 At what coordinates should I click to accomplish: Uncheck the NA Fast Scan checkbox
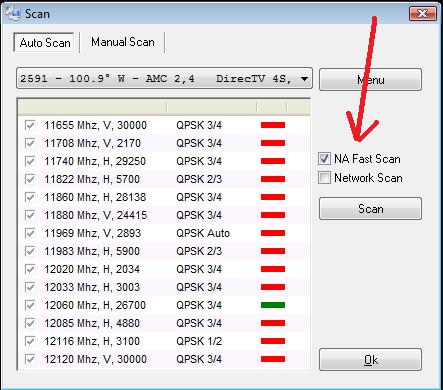click(324, 159)
